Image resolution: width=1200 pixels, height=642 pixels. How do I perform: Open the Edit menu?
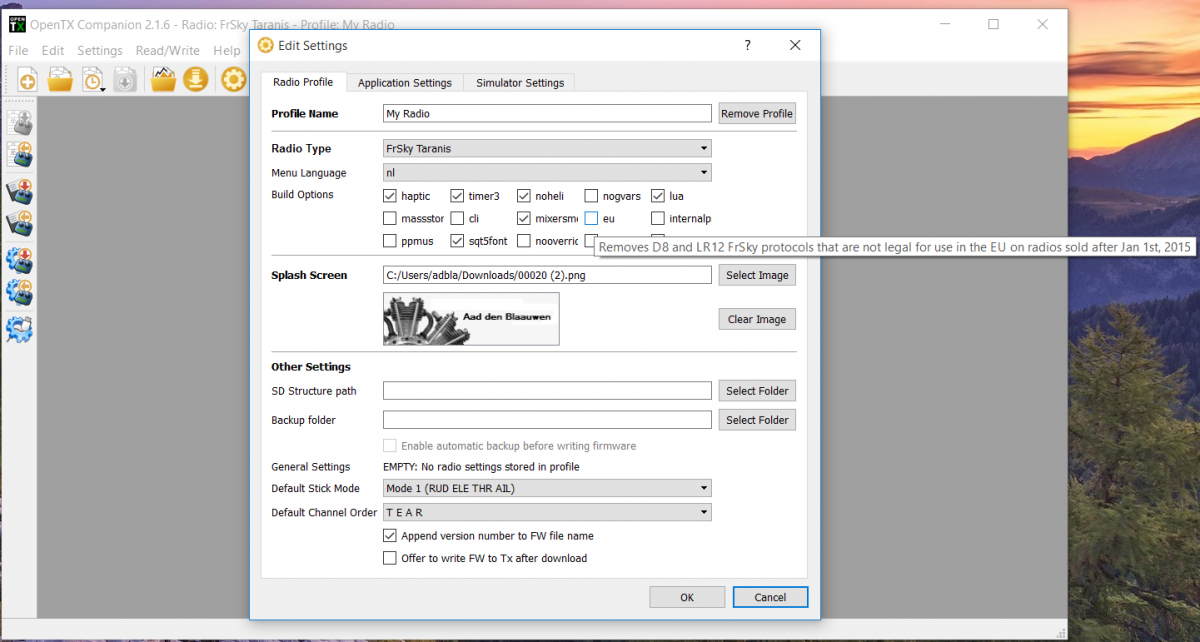[53, 50]
